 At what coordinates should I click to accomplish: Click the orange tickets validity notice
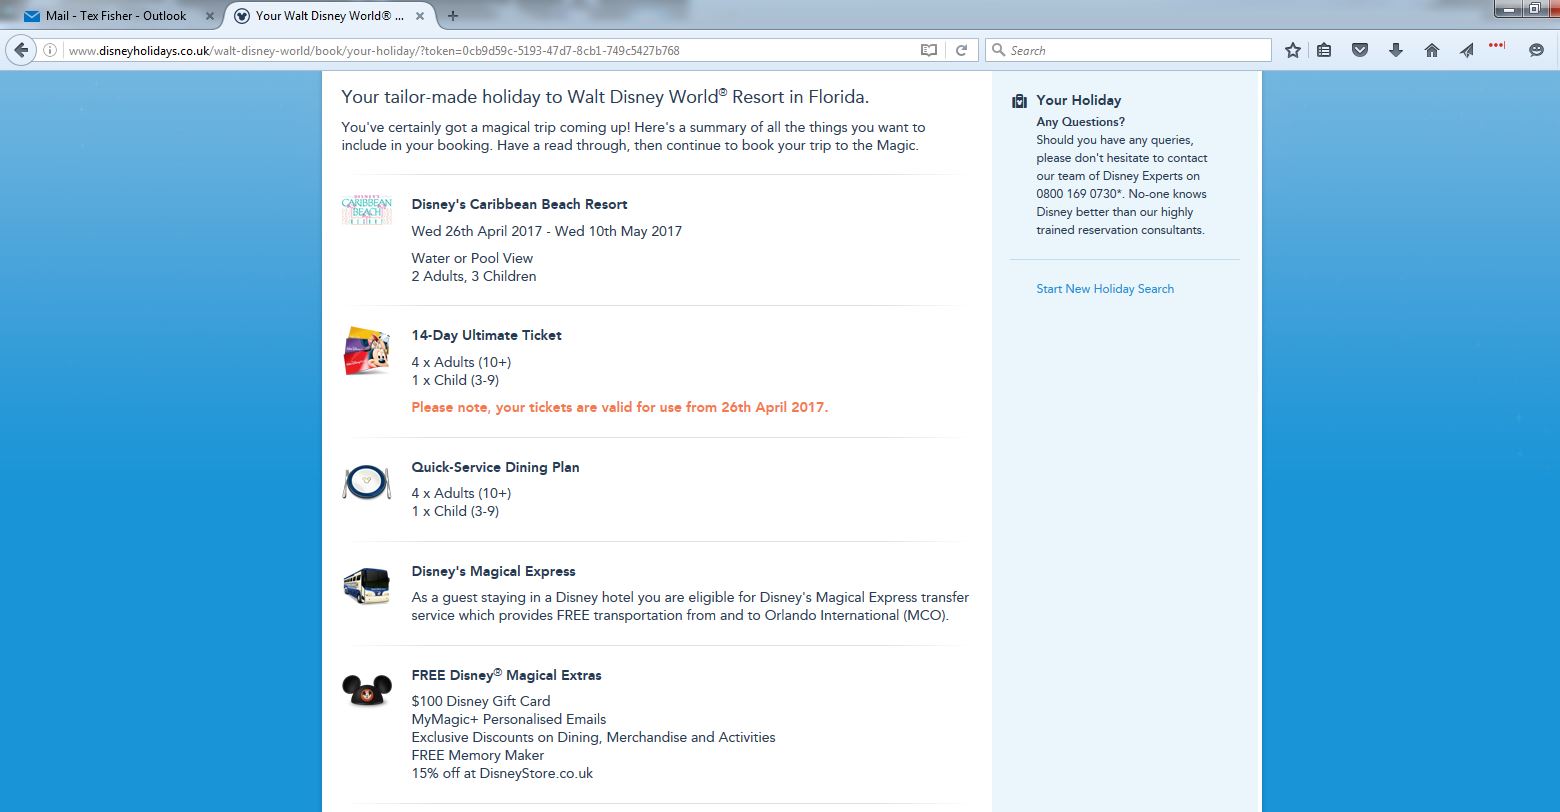pos(620,407)
